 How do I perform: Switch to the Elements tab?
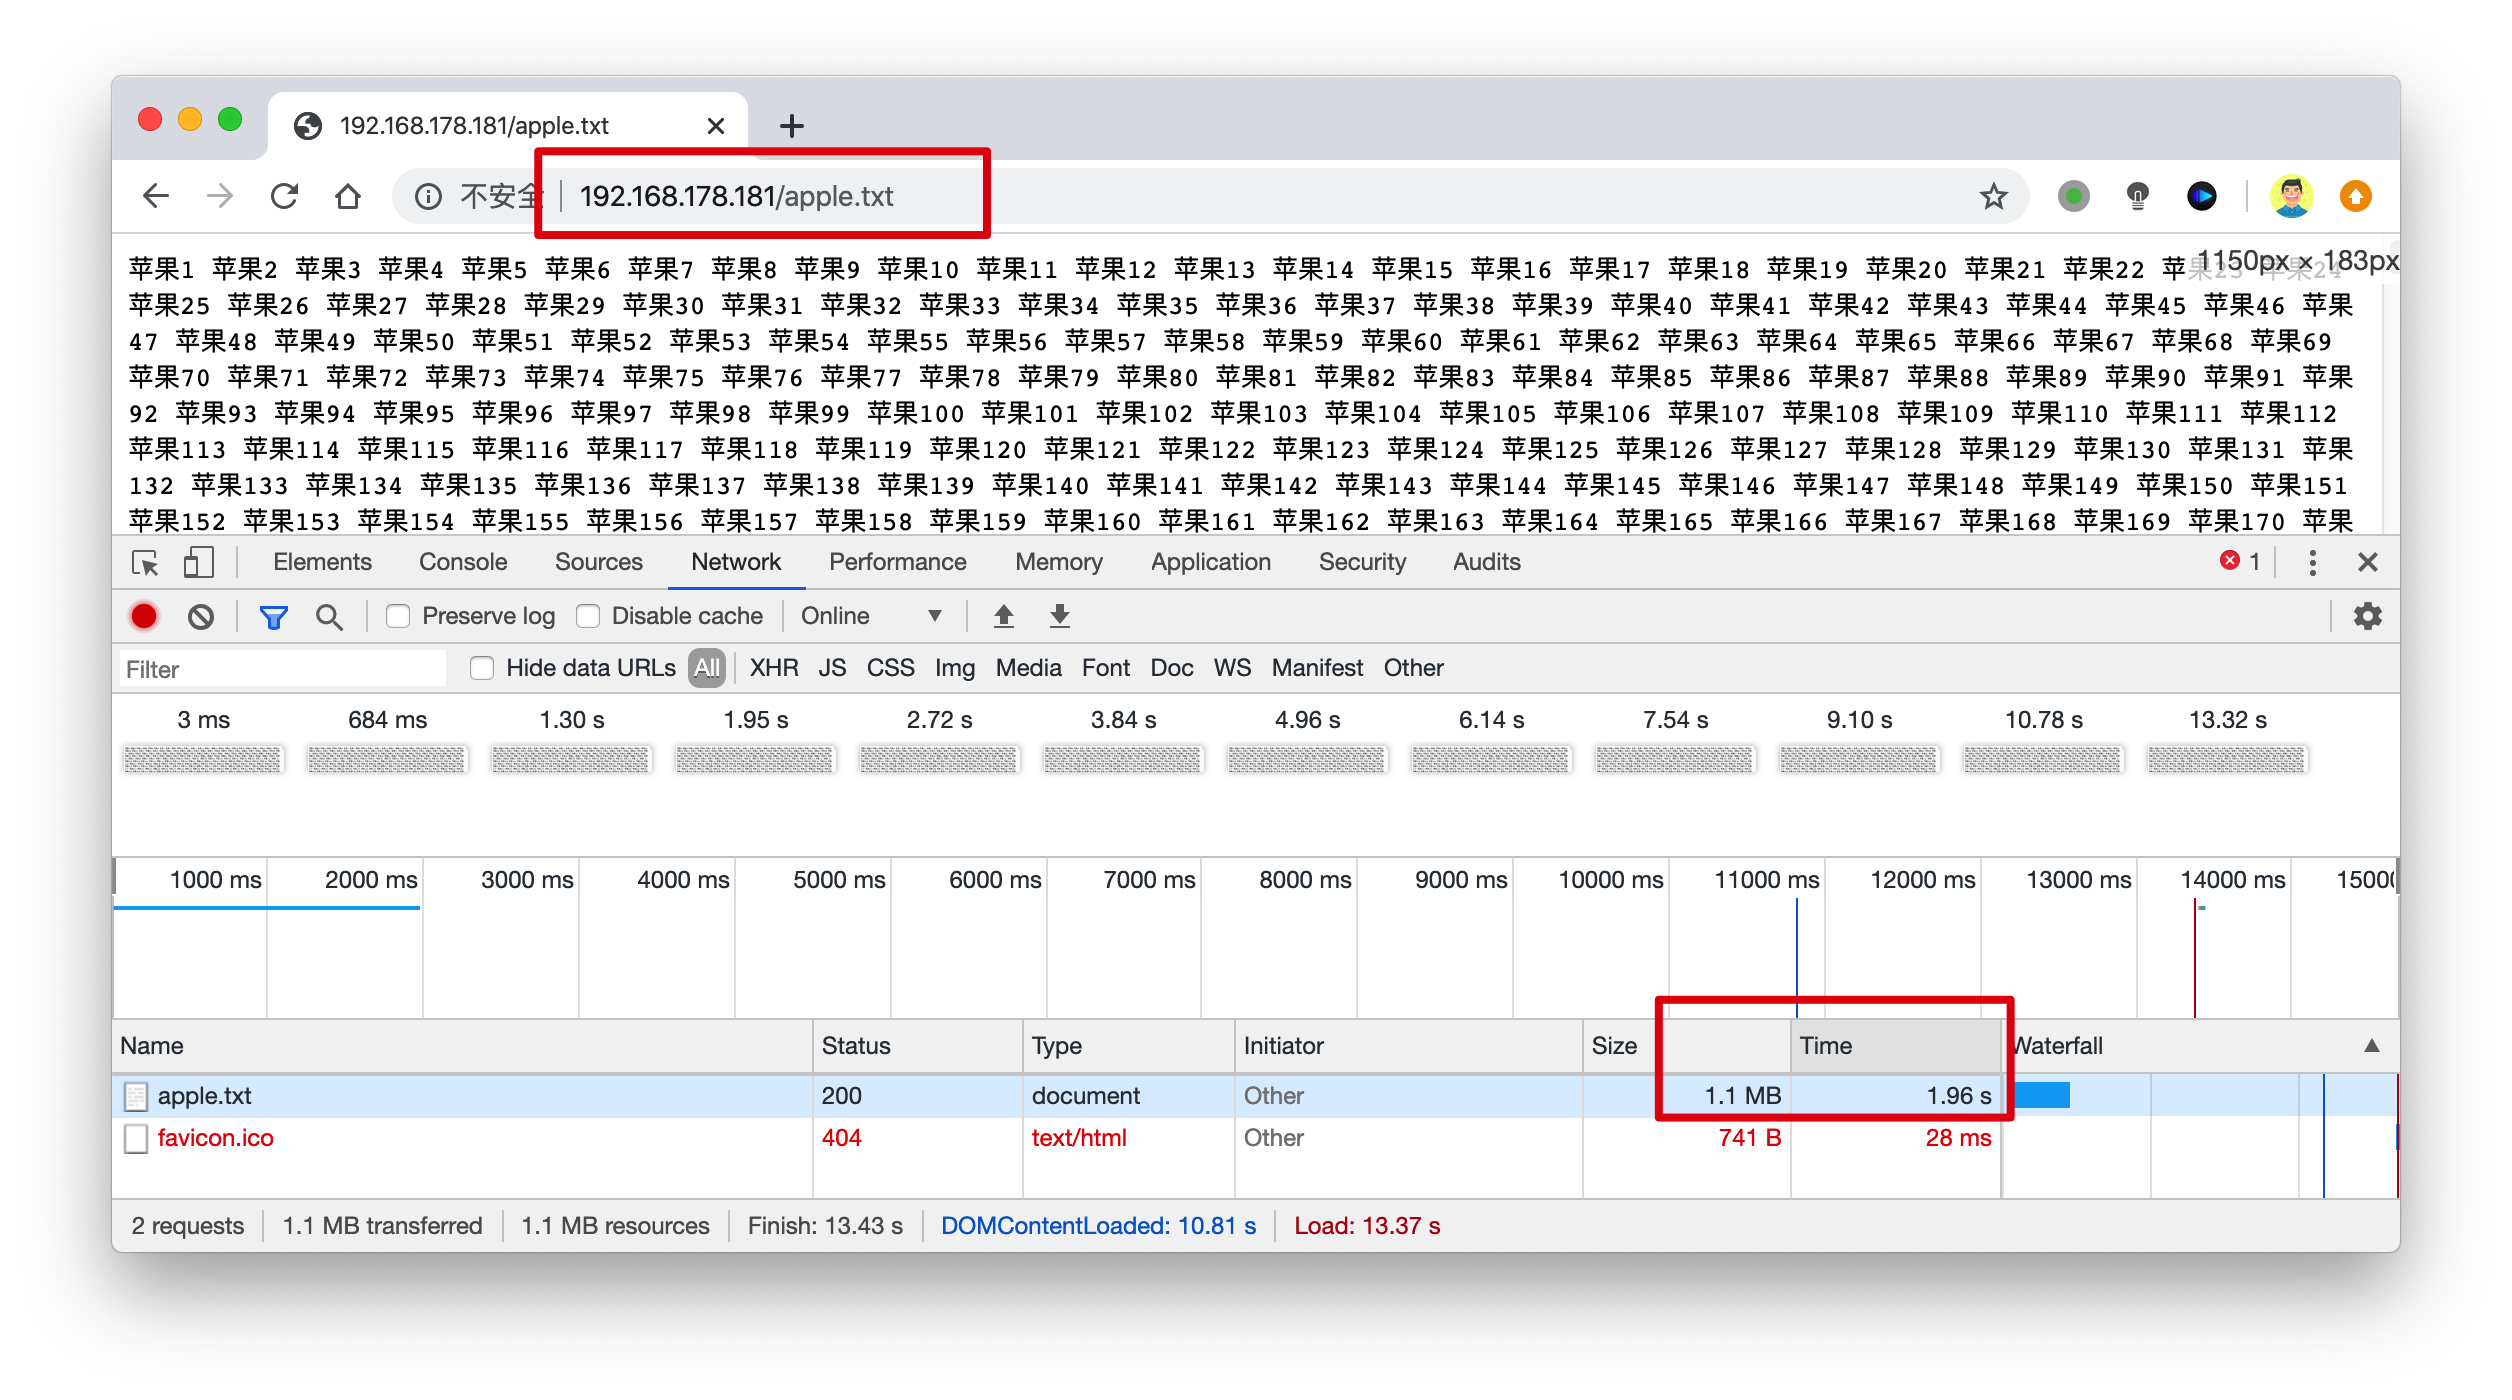322,562
